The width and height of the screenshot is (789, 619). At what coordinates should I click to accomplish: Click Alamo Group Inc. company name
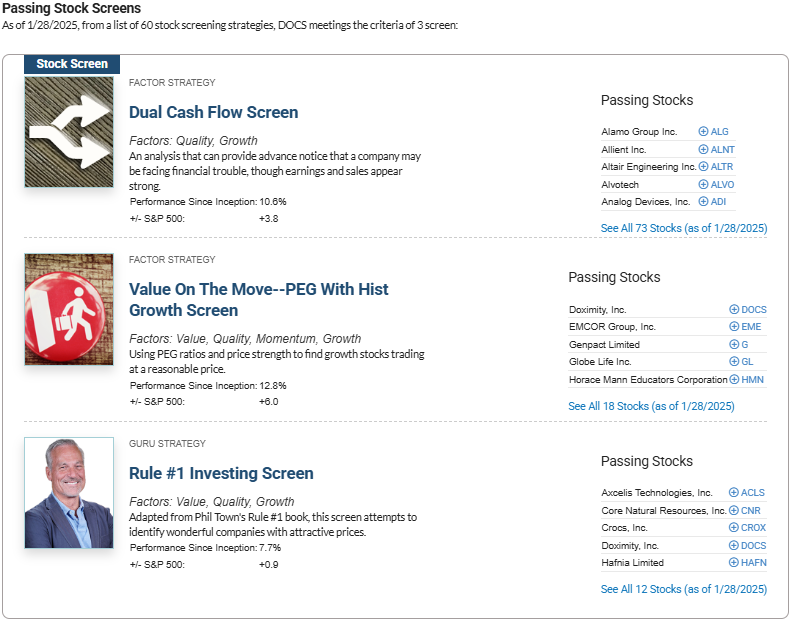639,132
